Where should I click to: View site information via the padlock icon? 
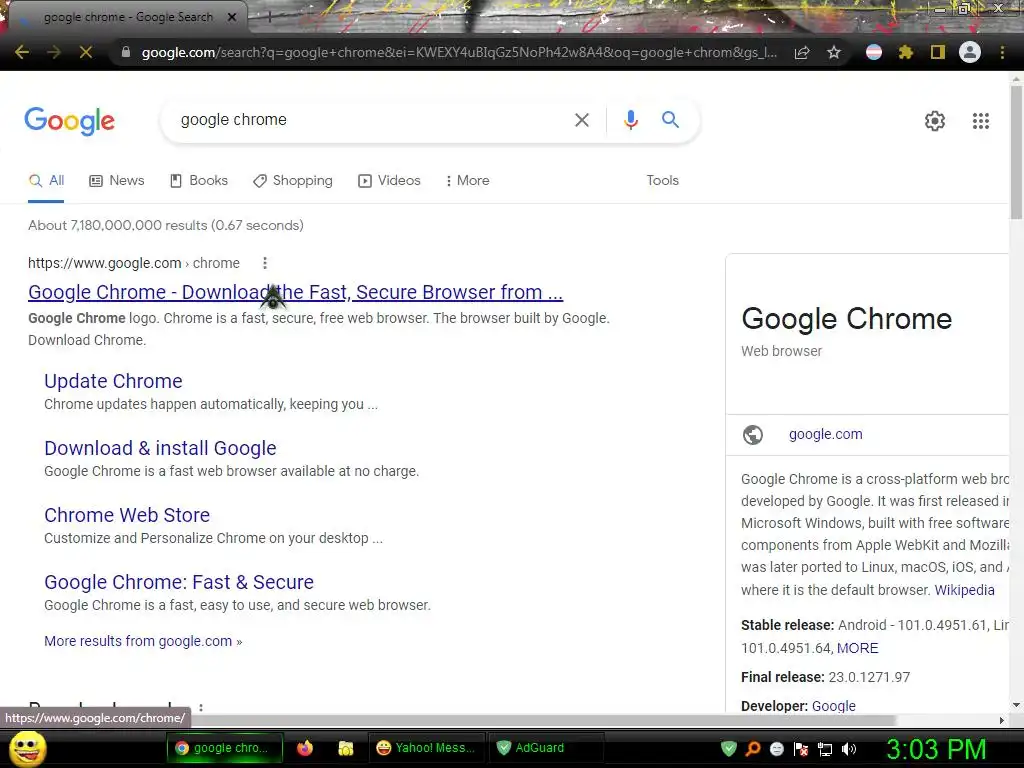pos(125,52)
